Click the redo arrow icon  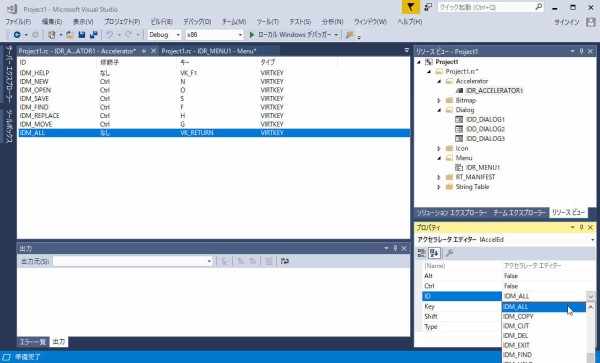click(x=129, y=35)
